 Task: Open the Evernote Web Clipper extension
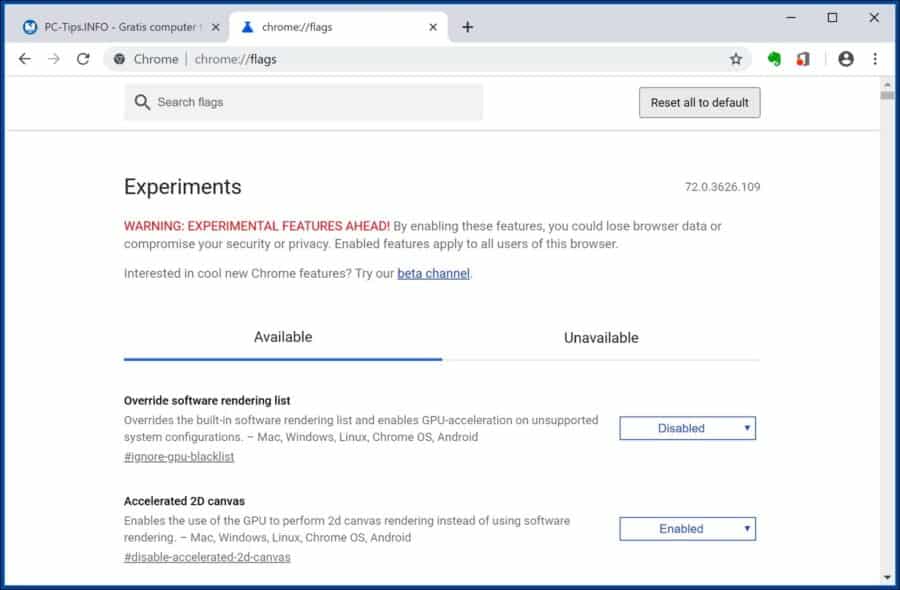point(774,59)
